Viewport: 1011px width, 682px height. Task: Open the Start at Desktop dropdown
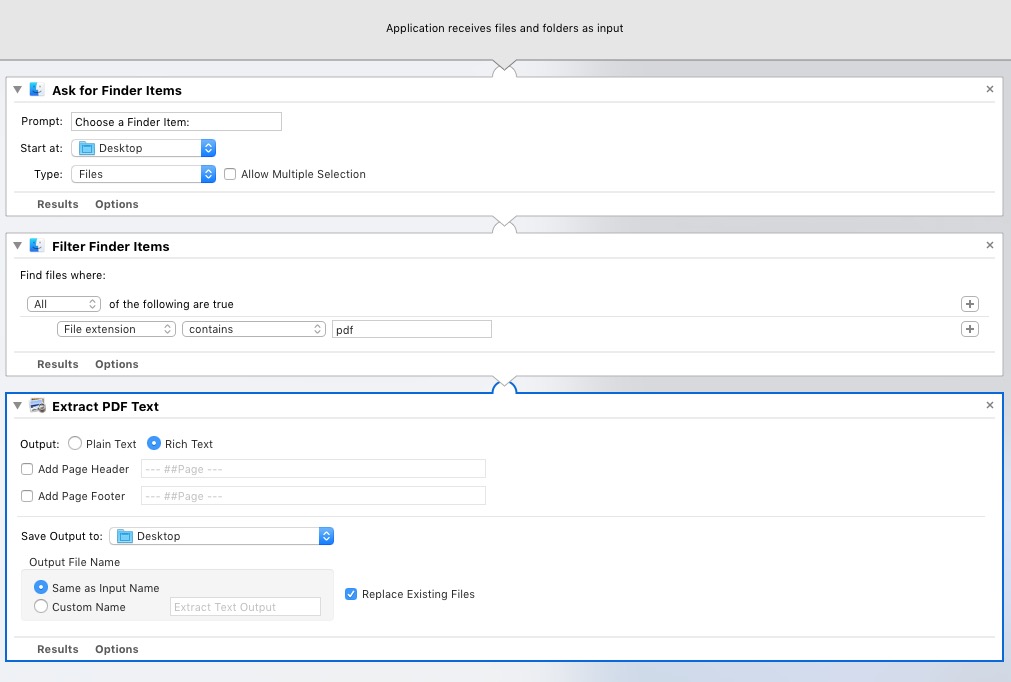[144, 148]
